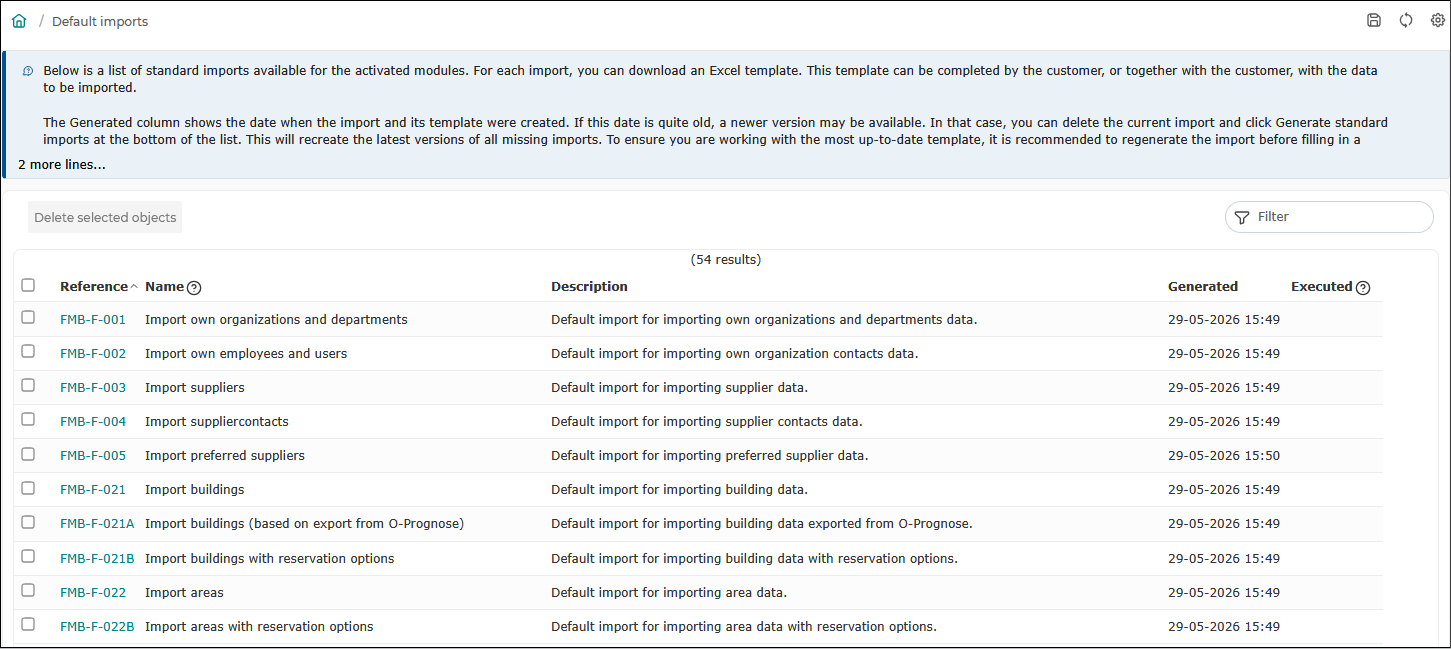
Task: Click 'Import areas with reservation options' text
Action: (x=259, y=627)
